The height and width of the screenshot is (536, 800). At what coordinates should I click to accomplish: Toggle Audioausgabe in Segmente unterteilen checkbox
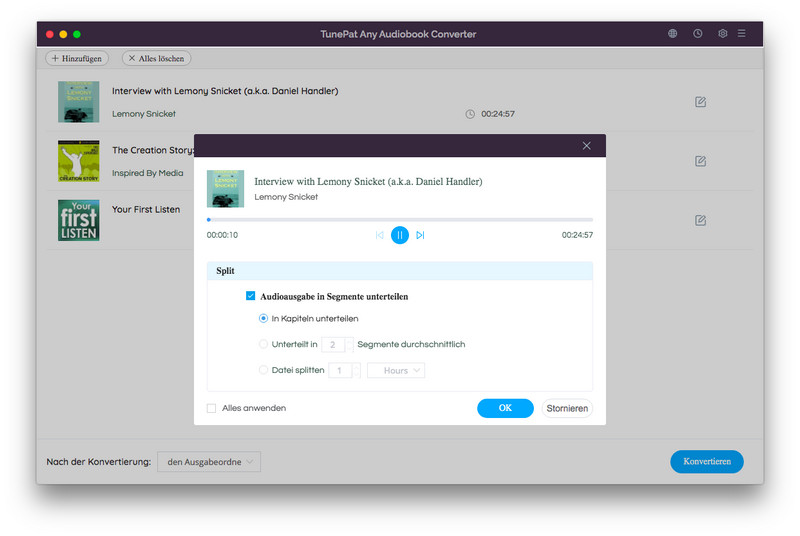(x=251, y=296)
